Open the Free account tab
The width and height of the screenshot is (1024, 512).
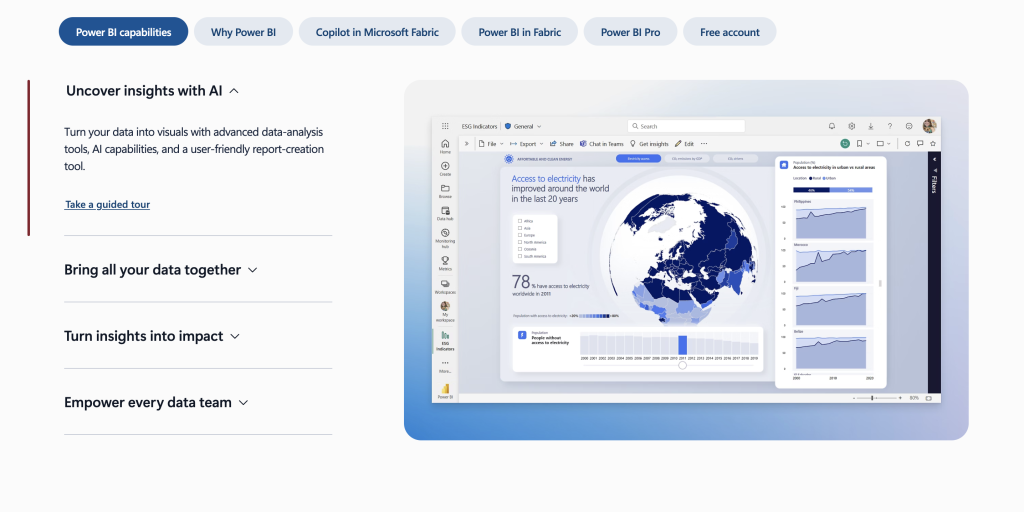pos(729,32)
